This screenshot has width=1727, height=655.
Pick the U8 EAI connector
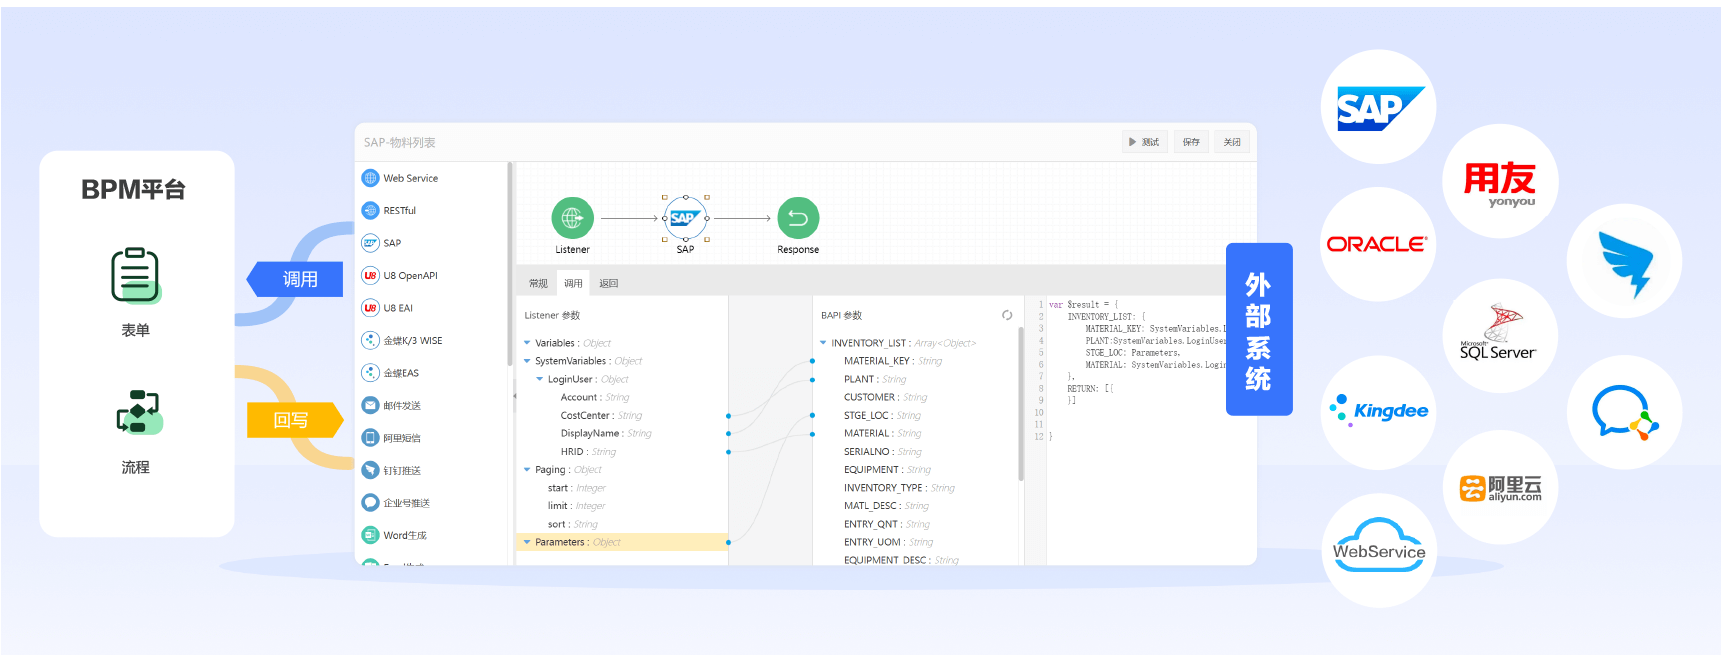[x=387, y=308]
